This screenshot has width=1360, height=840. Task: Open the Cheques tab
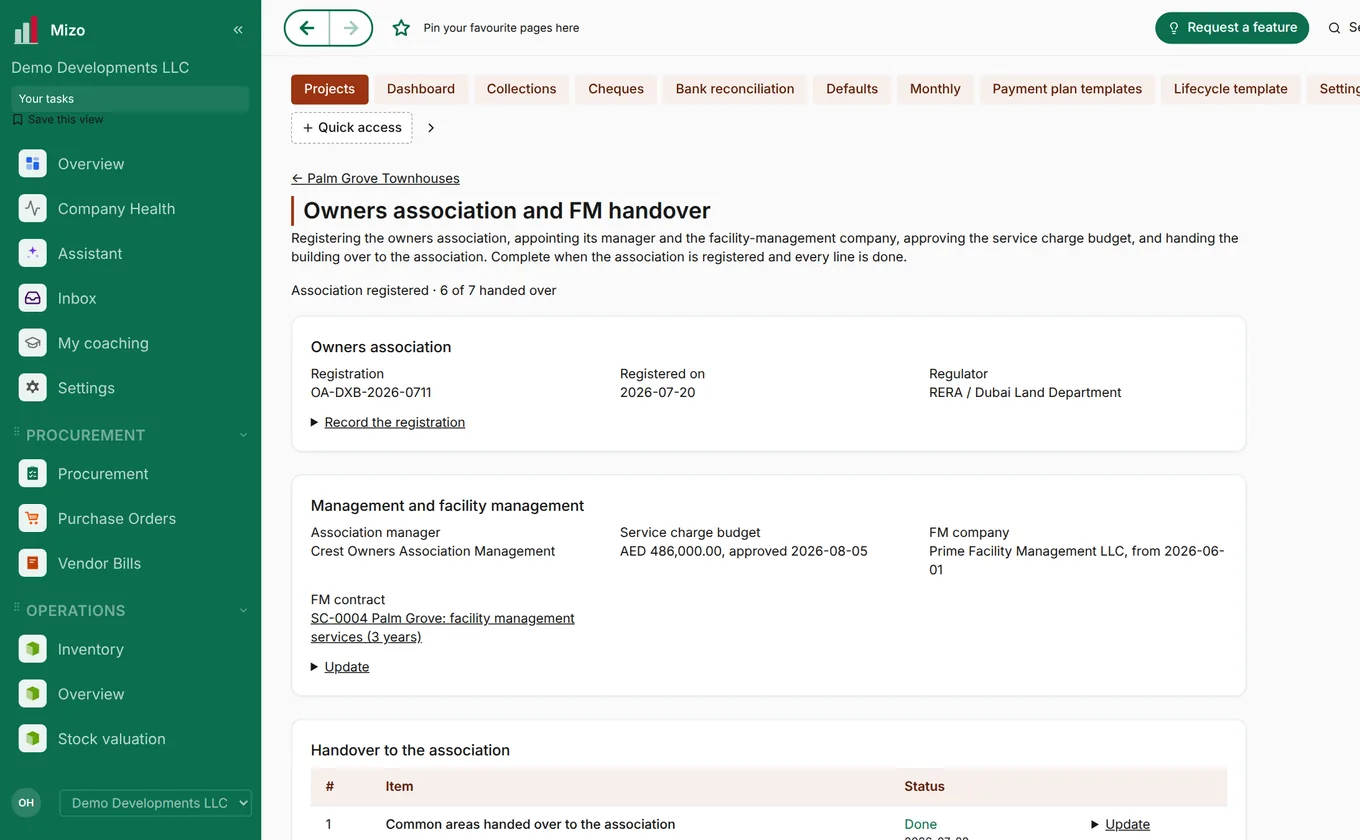pyautogui.click(x=616, y=89)
